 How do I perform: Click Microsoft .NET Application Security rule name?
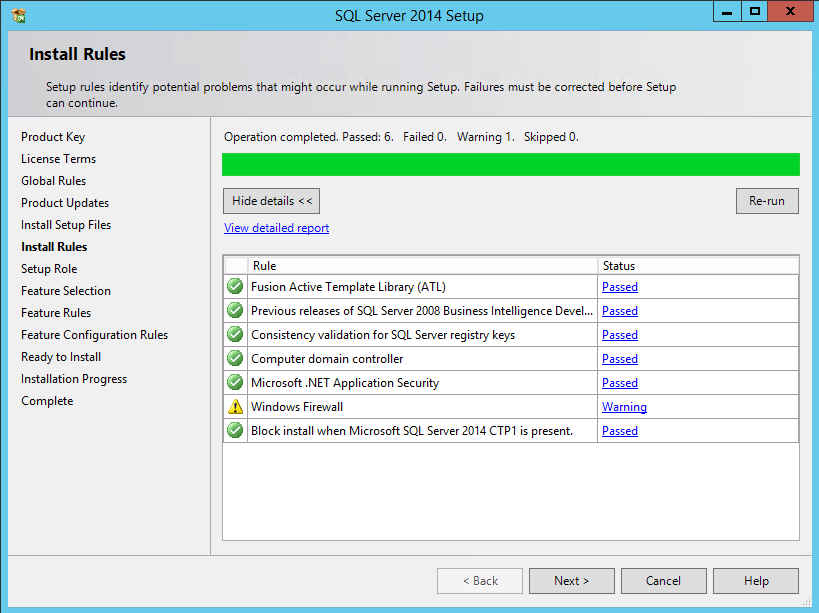tap(345, 383)
